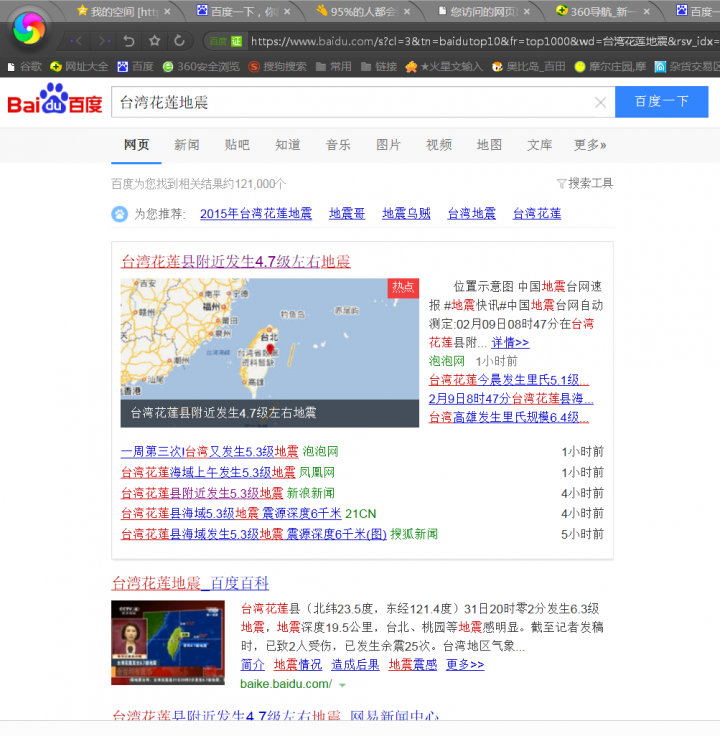Expand the arrow next to baike.baidu.com/
Screen dimensions: 720x736
click(x=343, y=685)
